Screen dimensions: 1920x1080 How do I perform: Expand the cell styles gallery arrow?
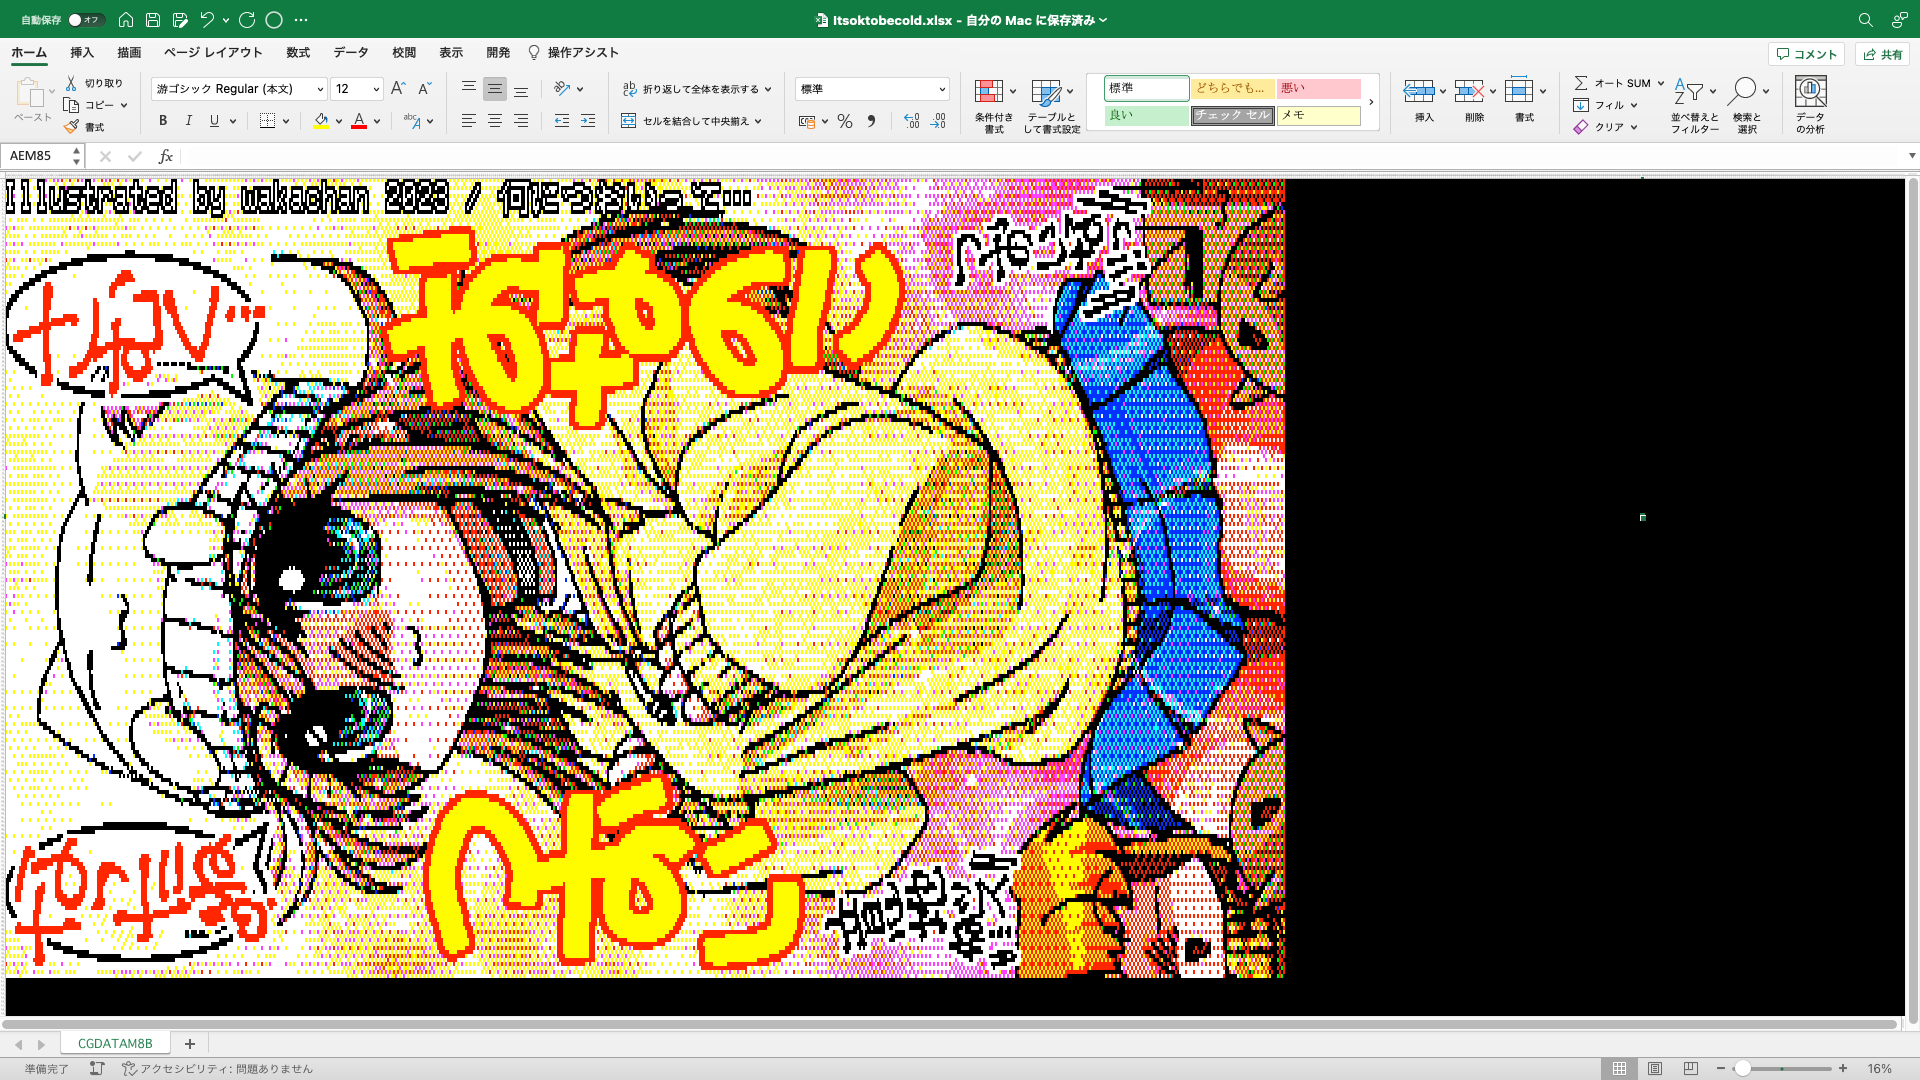1371,102
